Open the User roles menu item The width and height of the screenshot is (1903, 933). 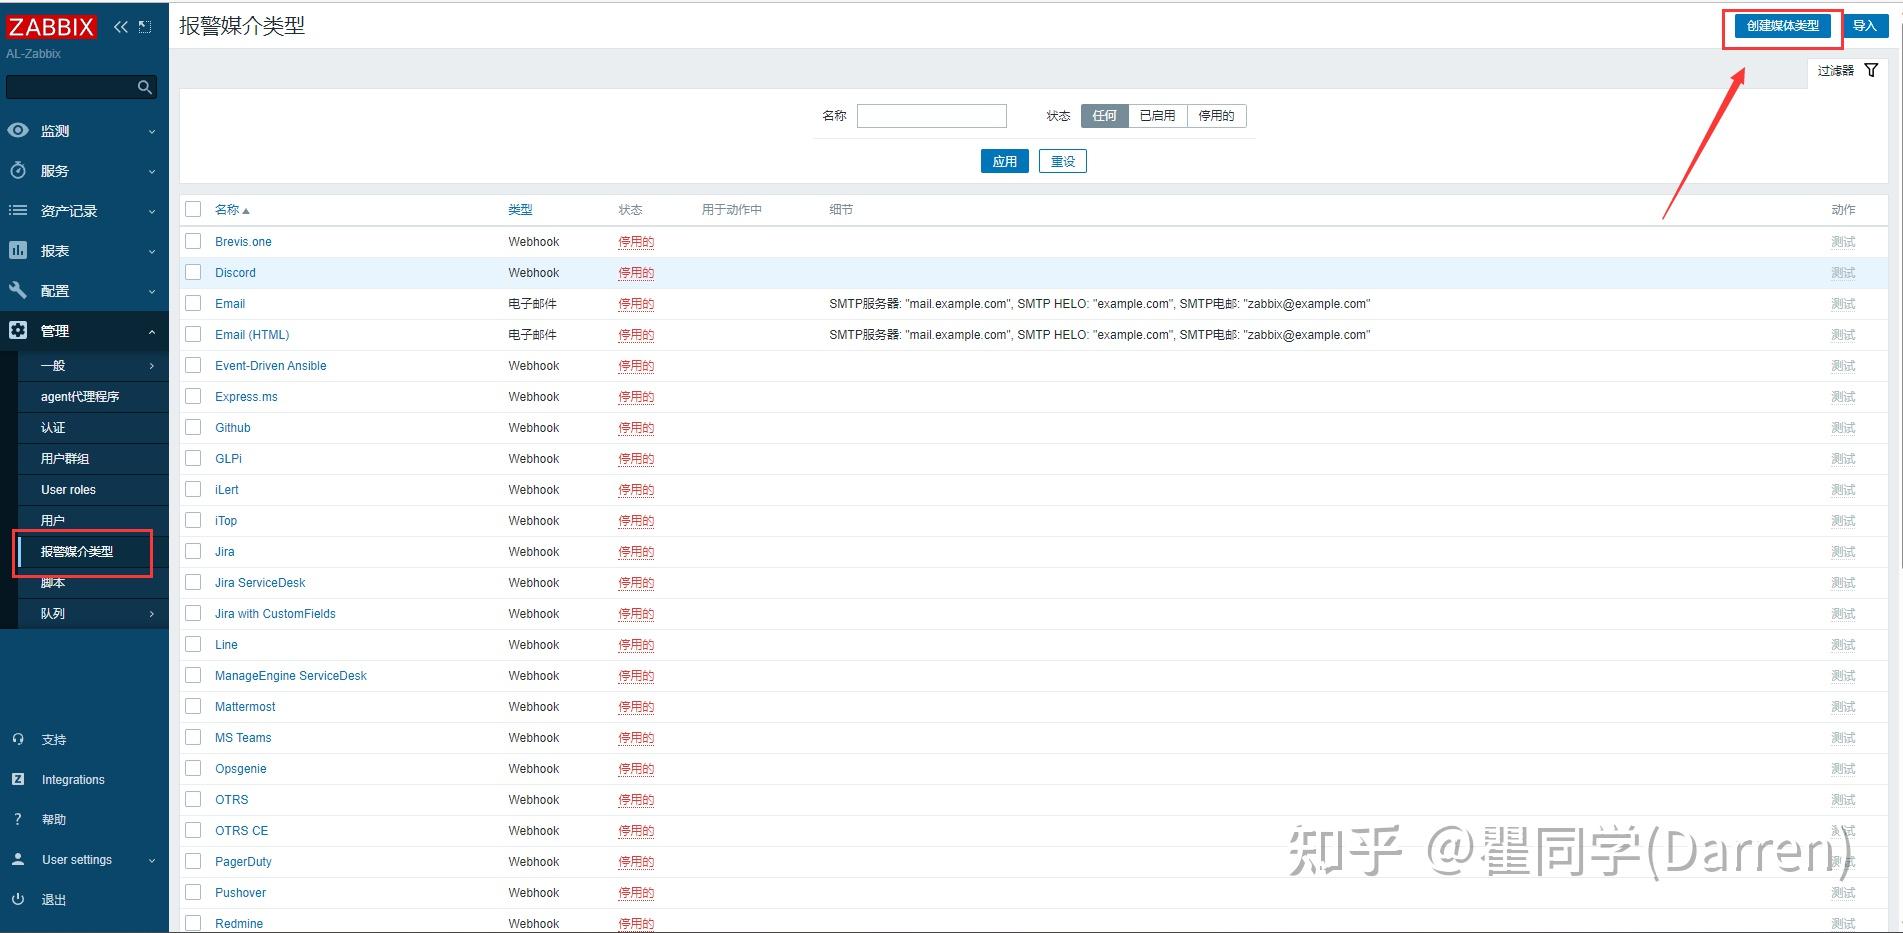(68, 489)
